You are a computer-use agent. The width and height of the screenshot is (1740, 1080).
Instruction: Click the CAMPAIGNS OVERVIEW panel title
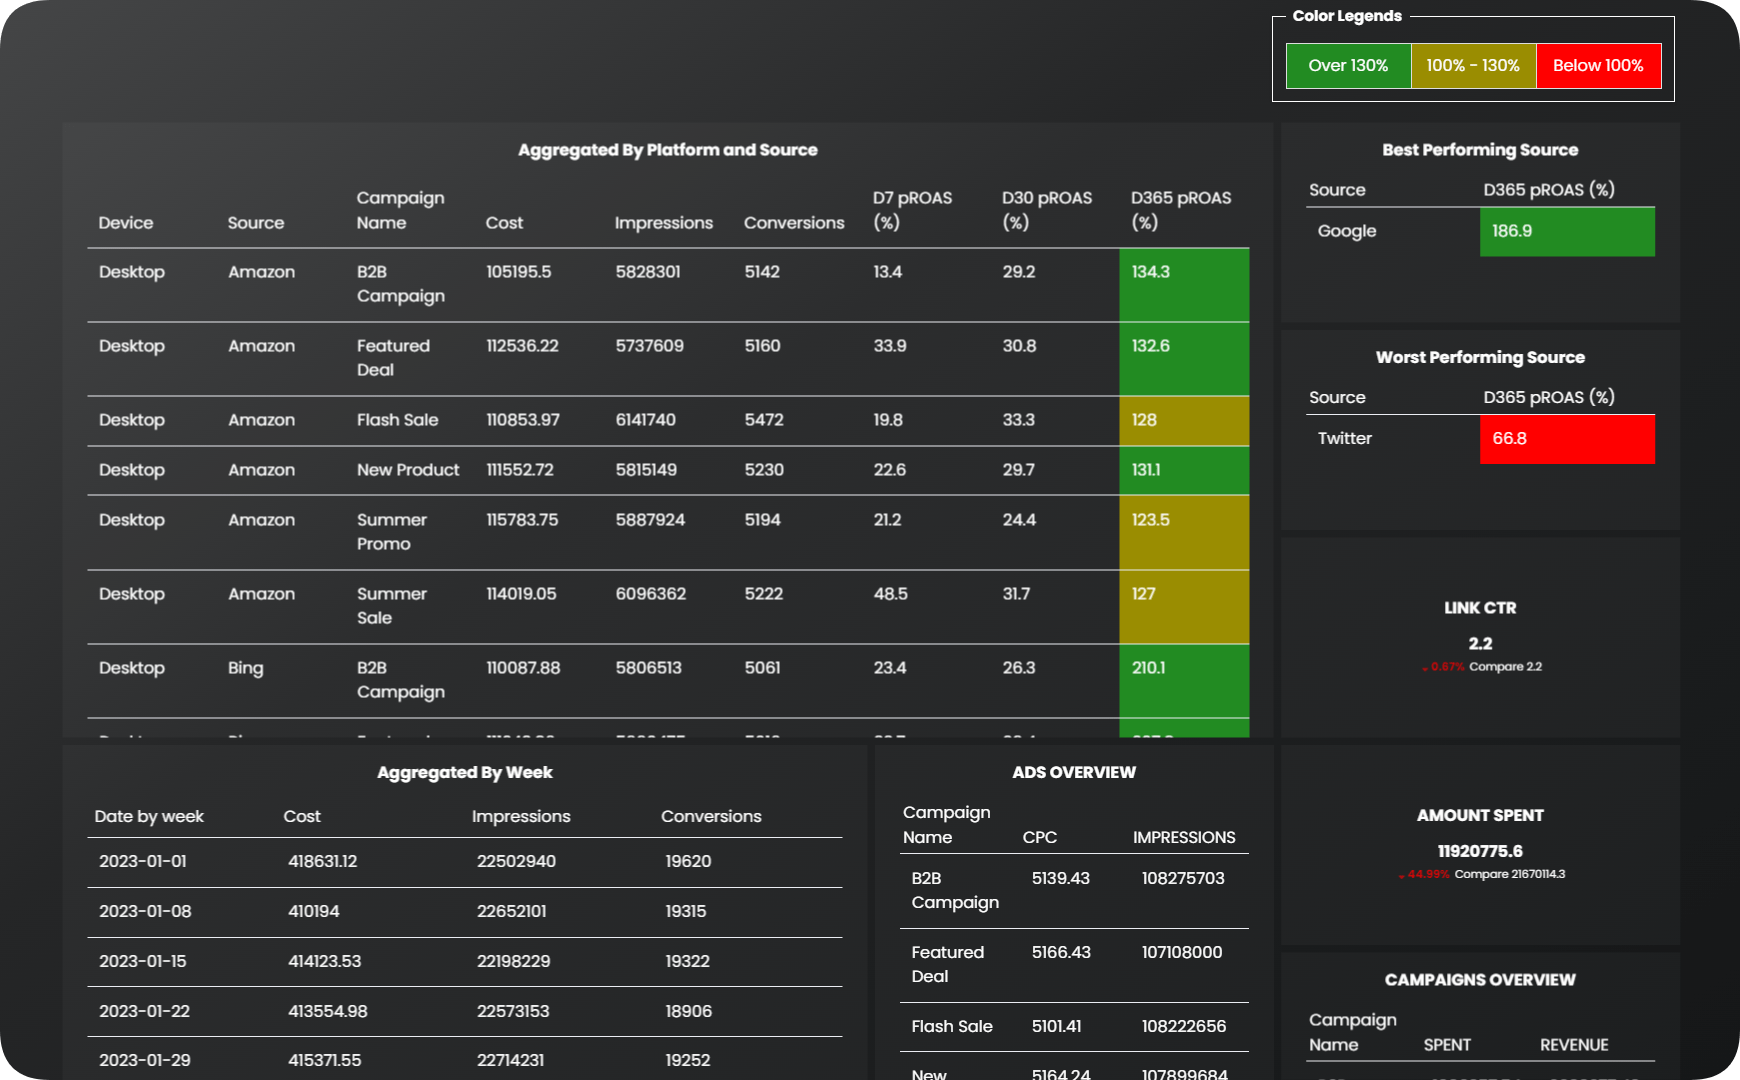point(1480,980)
